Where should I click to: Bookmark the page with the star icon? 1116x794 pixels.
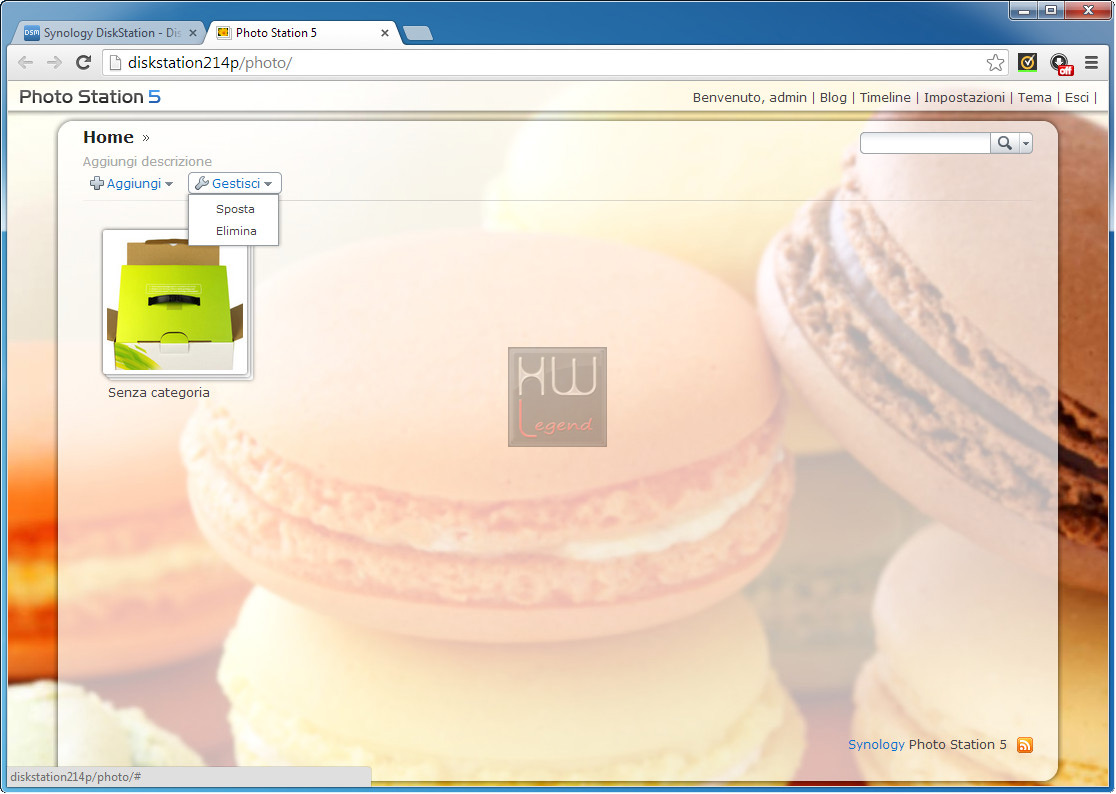click(995, 63)
